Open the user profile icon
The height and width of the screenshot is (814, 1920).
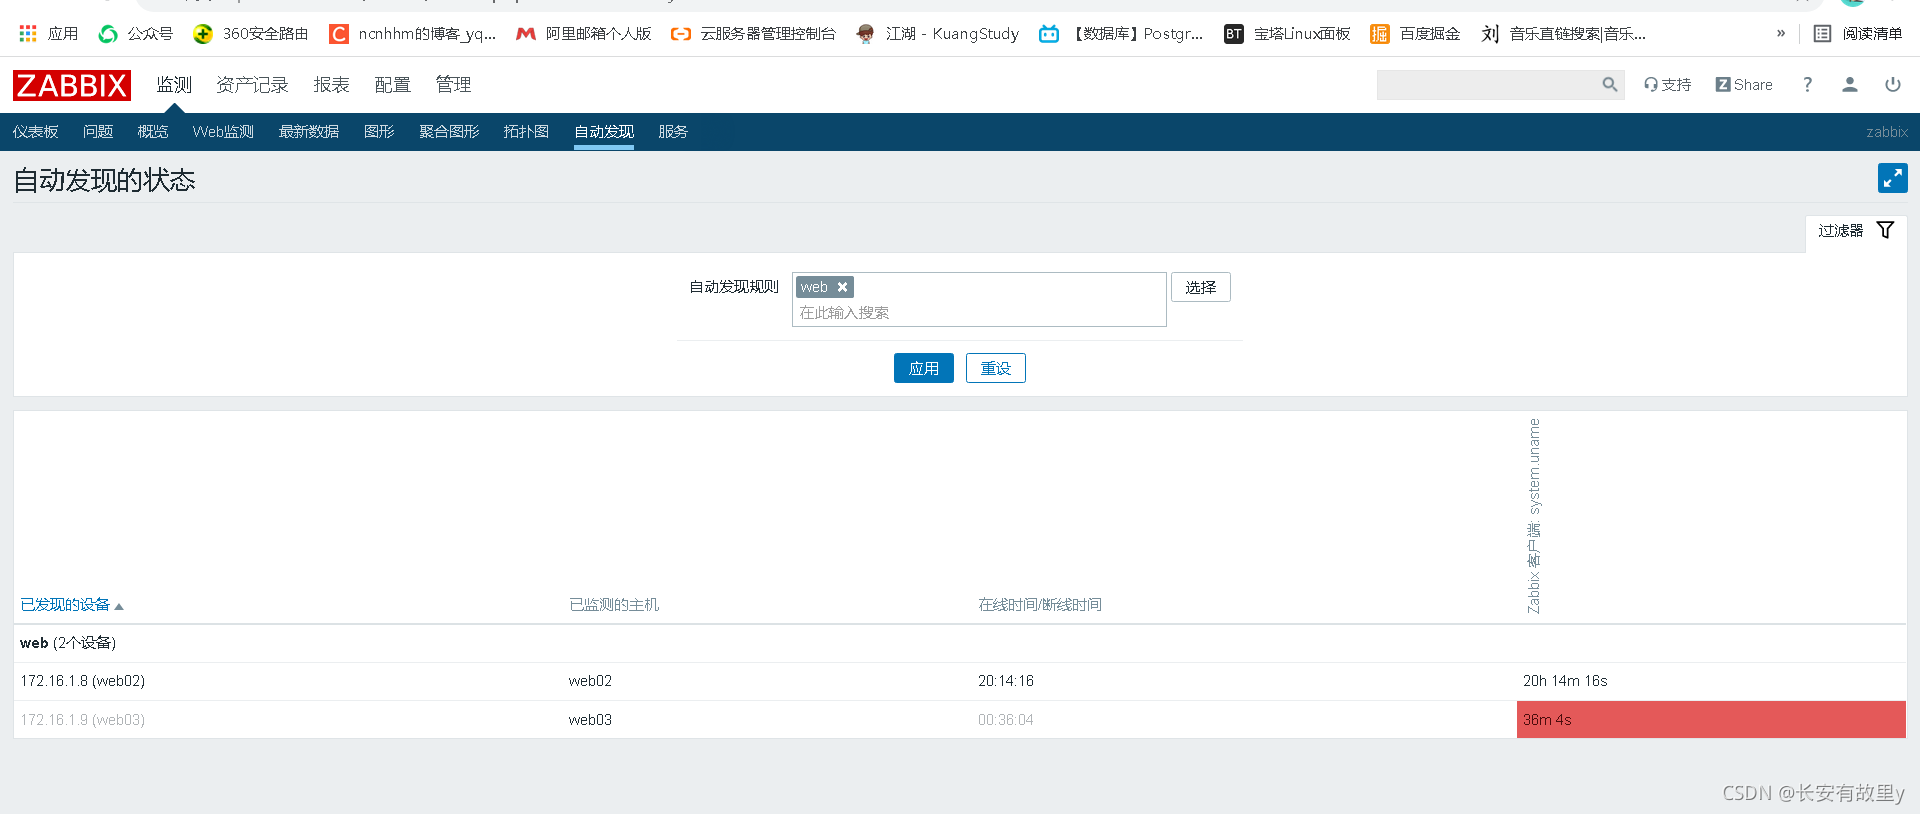(1850, 85)
